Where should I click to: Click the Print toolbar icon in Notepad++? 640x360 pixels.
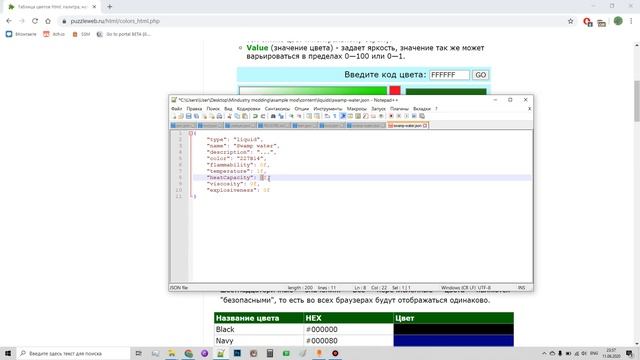[219, 116]
